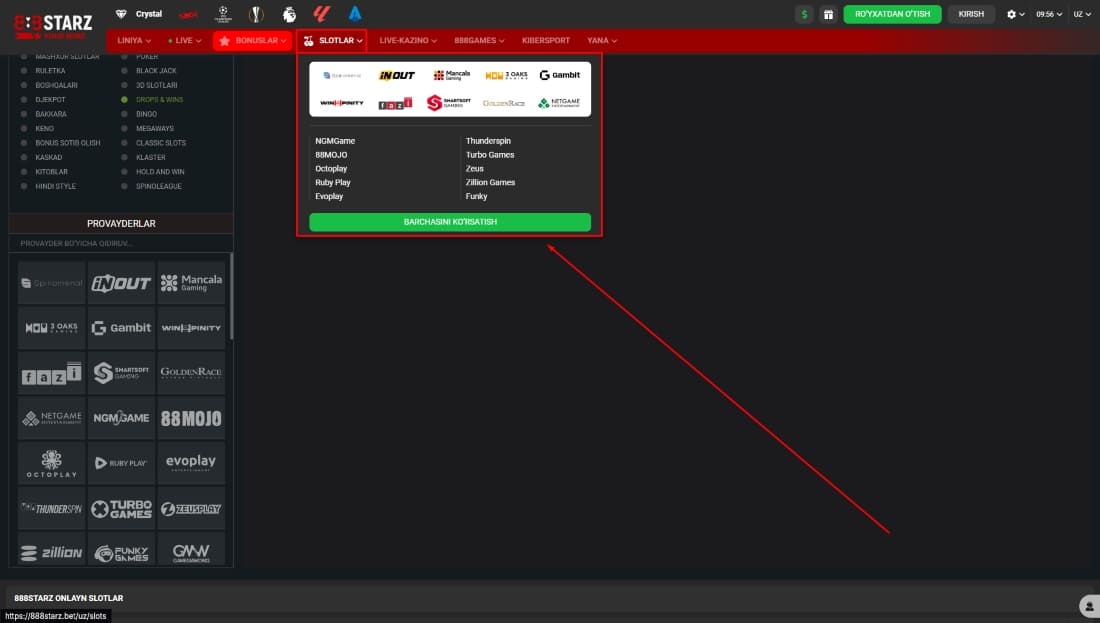Expand the Live menu

185,41
